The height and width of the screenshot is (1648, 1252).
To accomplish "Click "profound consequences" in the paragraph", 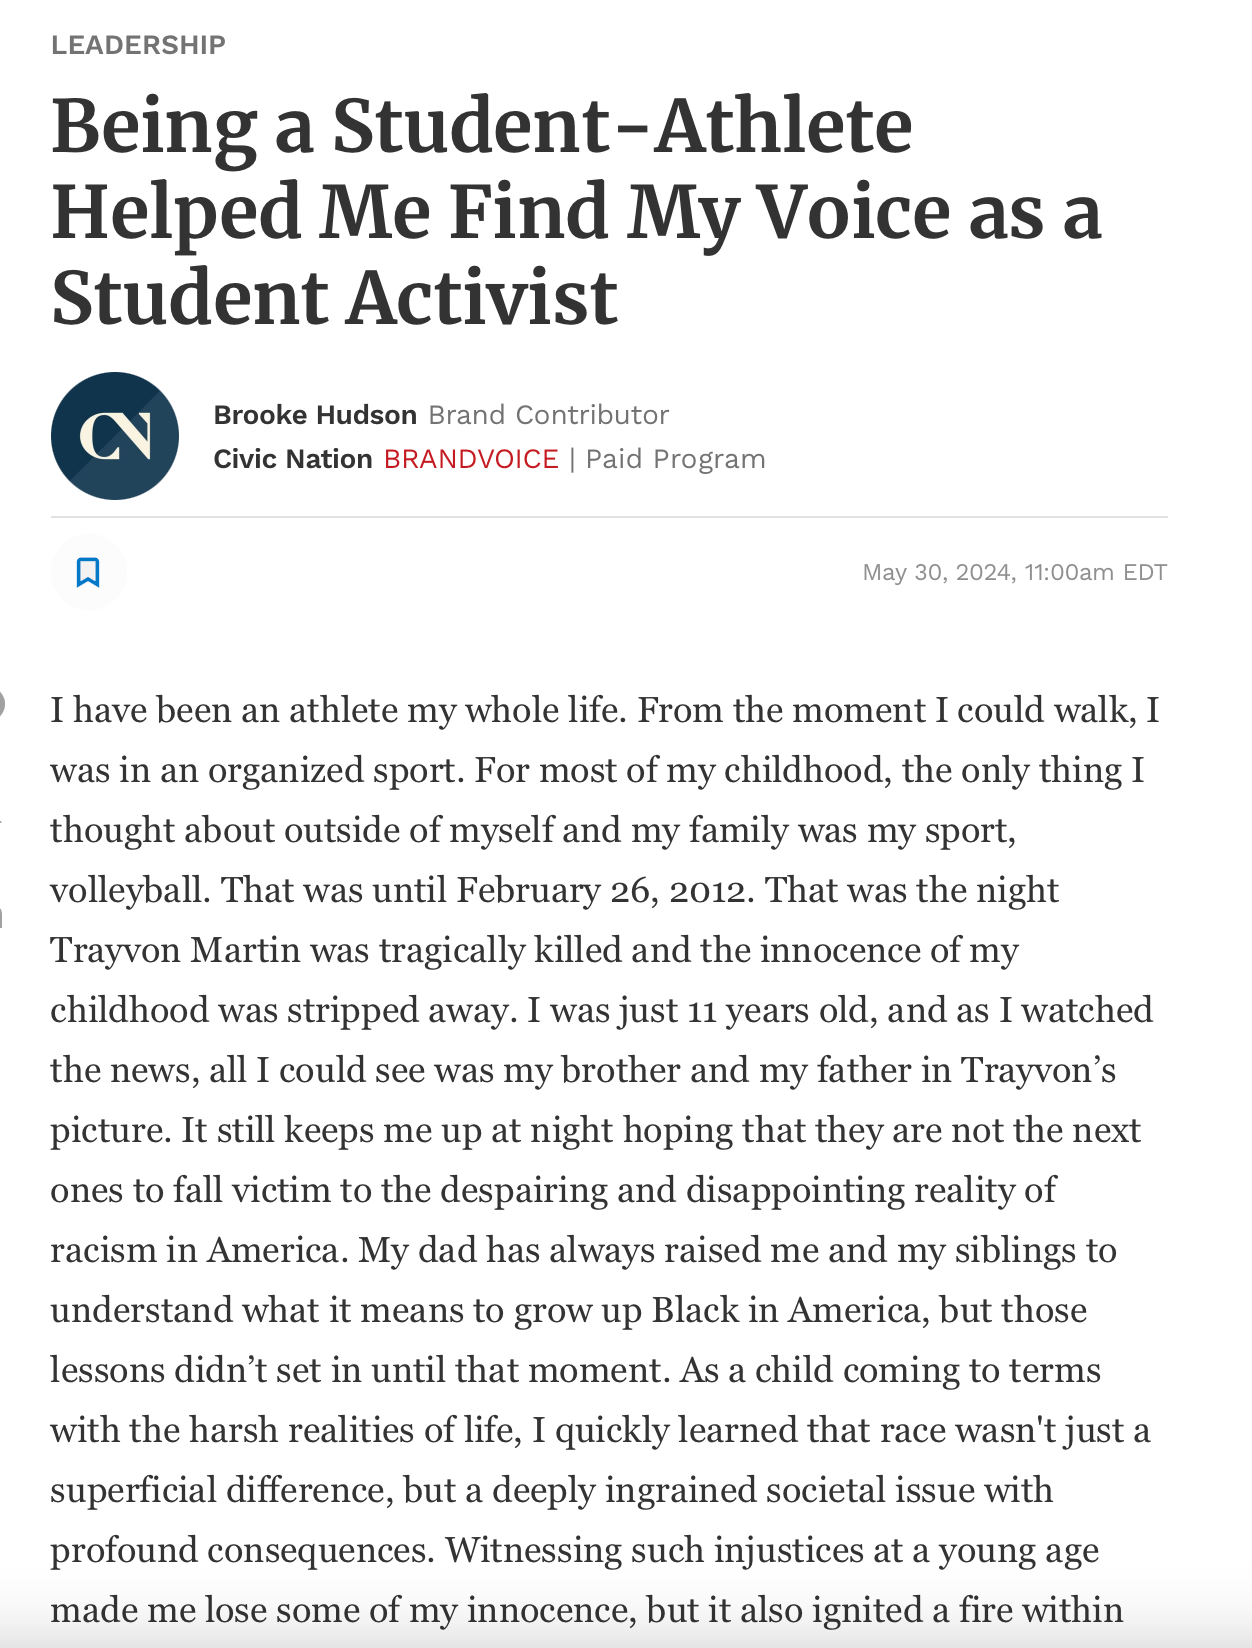I will (x=241, y=1550).
